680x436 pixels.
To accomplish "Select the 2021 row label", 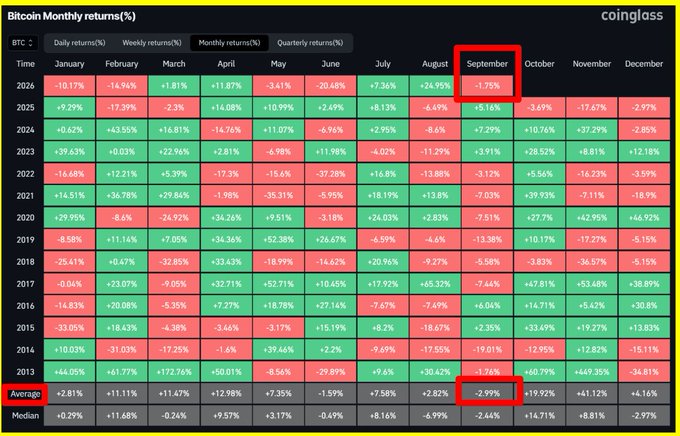I will 25,196.
